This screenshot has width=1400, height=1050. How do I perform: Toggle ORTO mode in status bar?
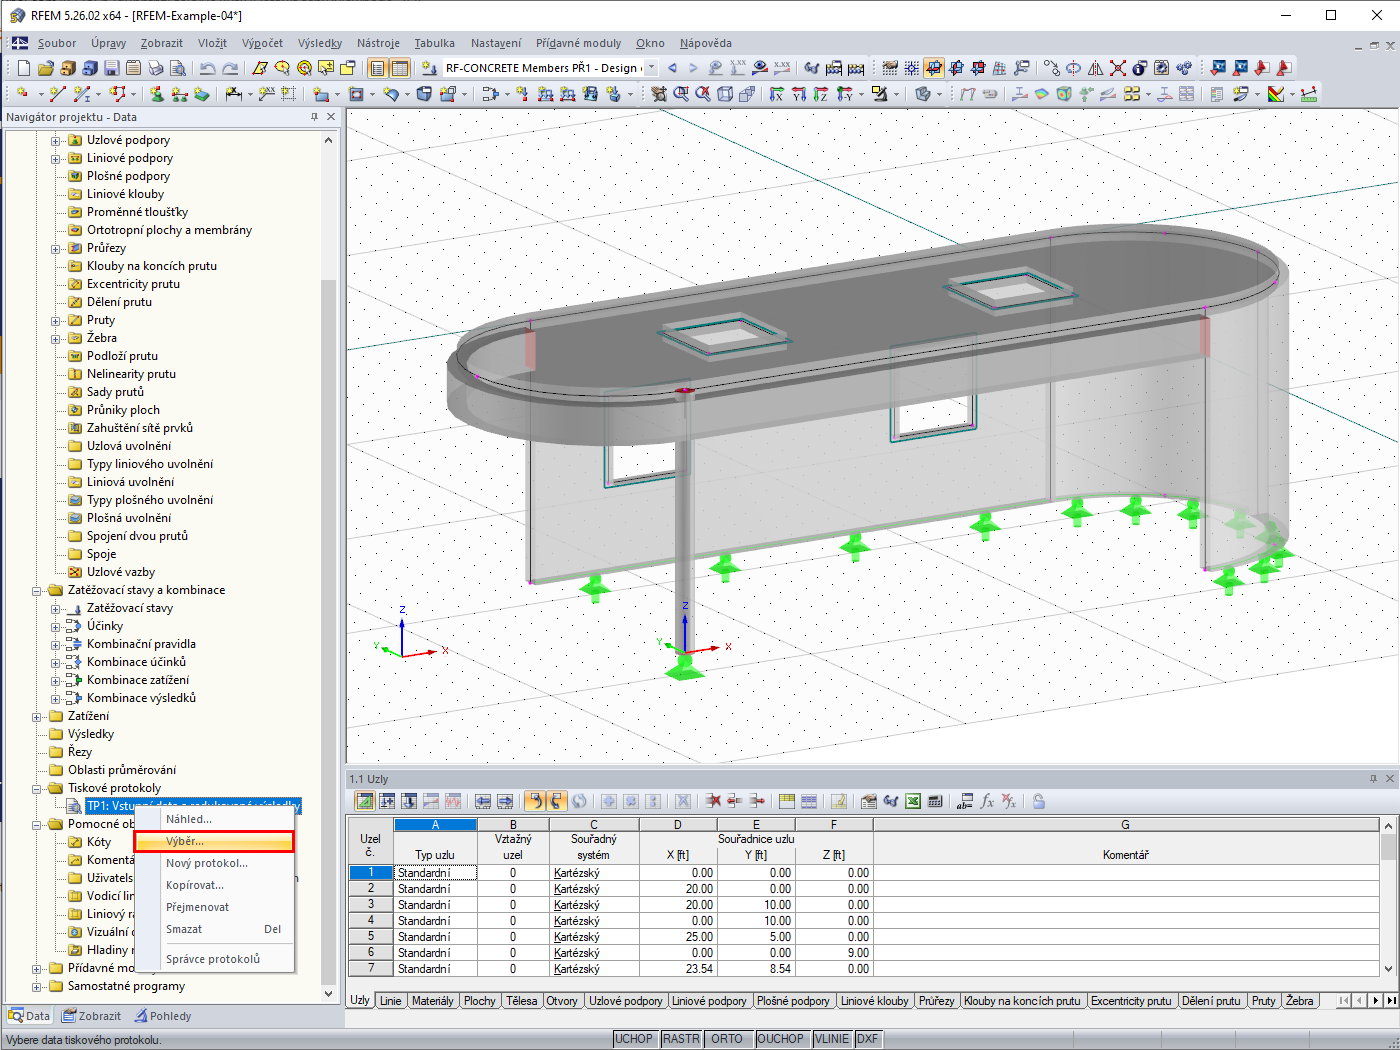[727, 1039]
